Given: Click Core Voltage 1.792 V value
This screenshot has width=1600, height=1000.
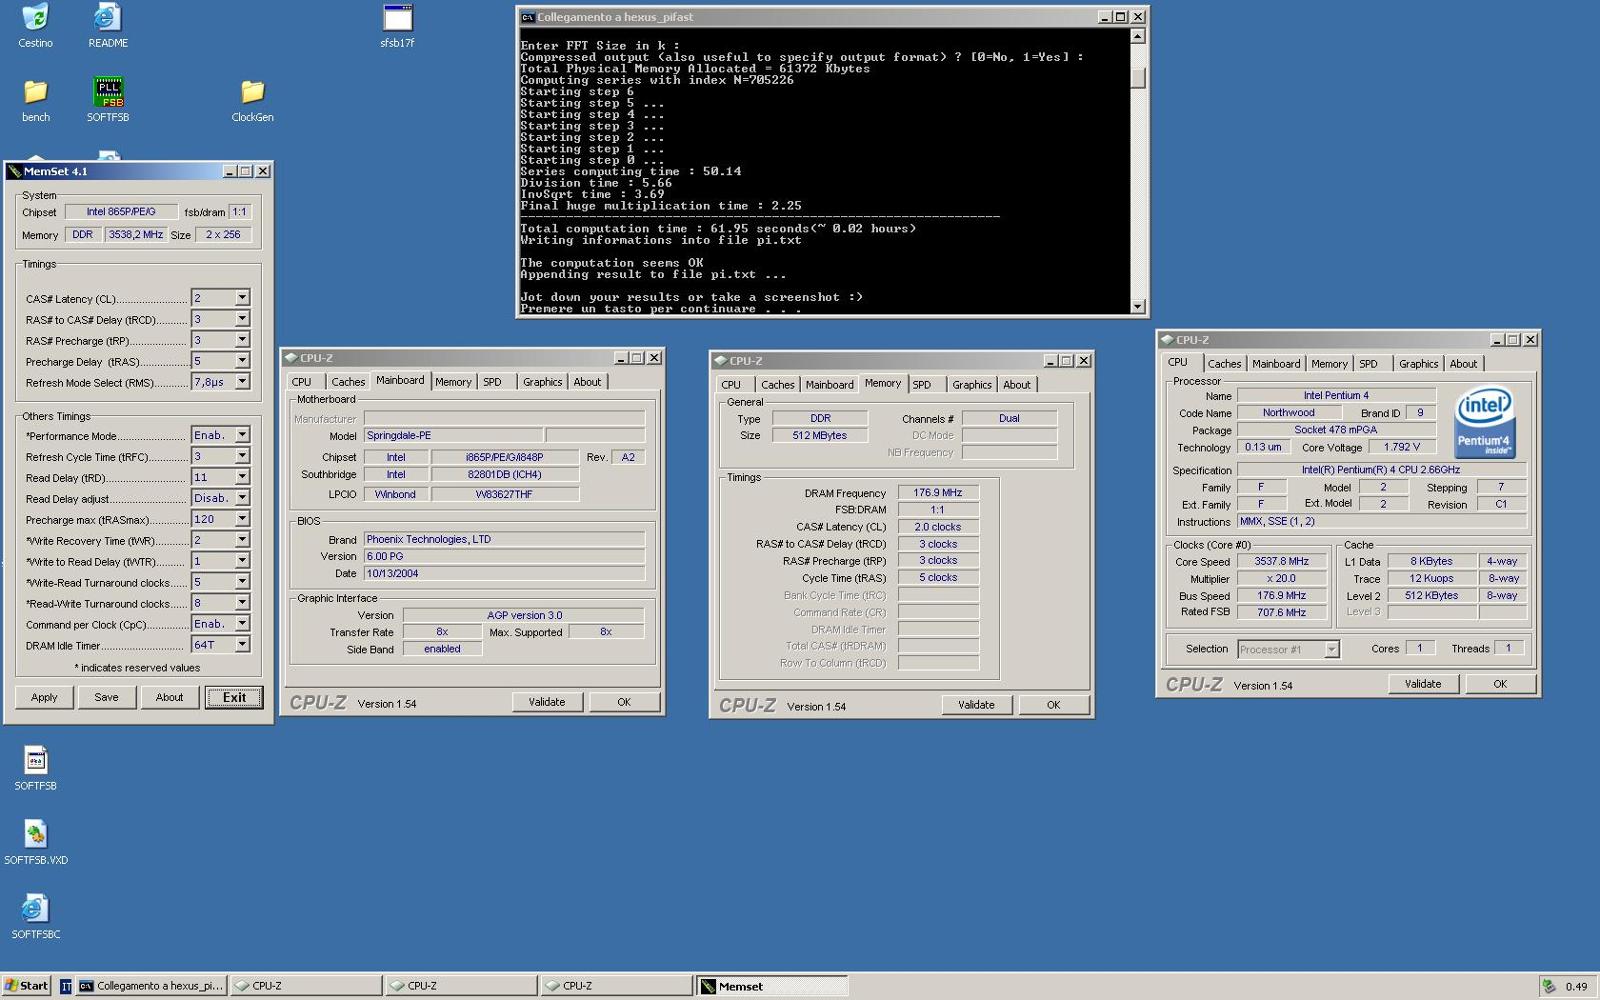Looking at the screenshot, I should [x=1402, y=447].
